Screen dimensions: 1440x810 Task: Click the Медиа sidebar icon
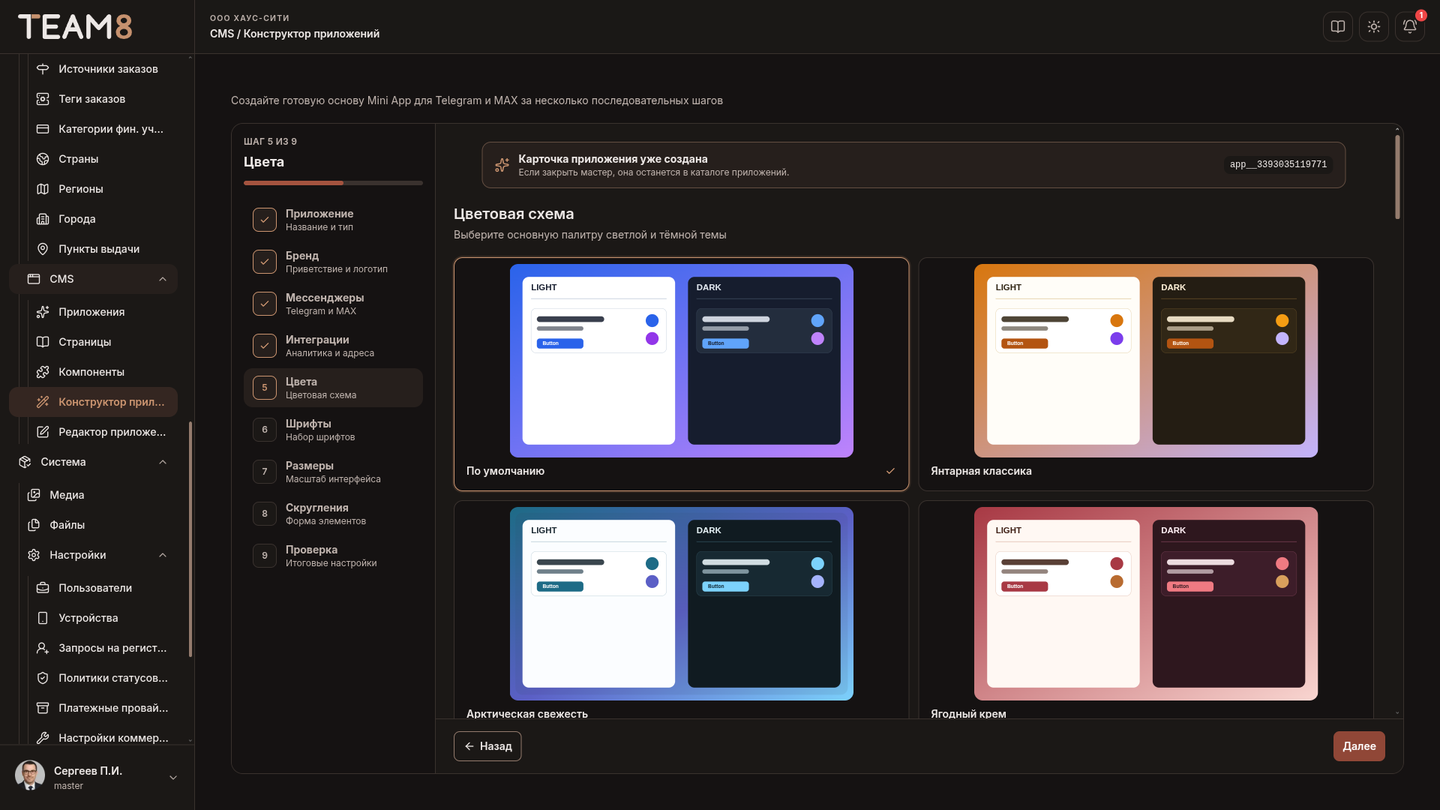(x=33, y=495)
